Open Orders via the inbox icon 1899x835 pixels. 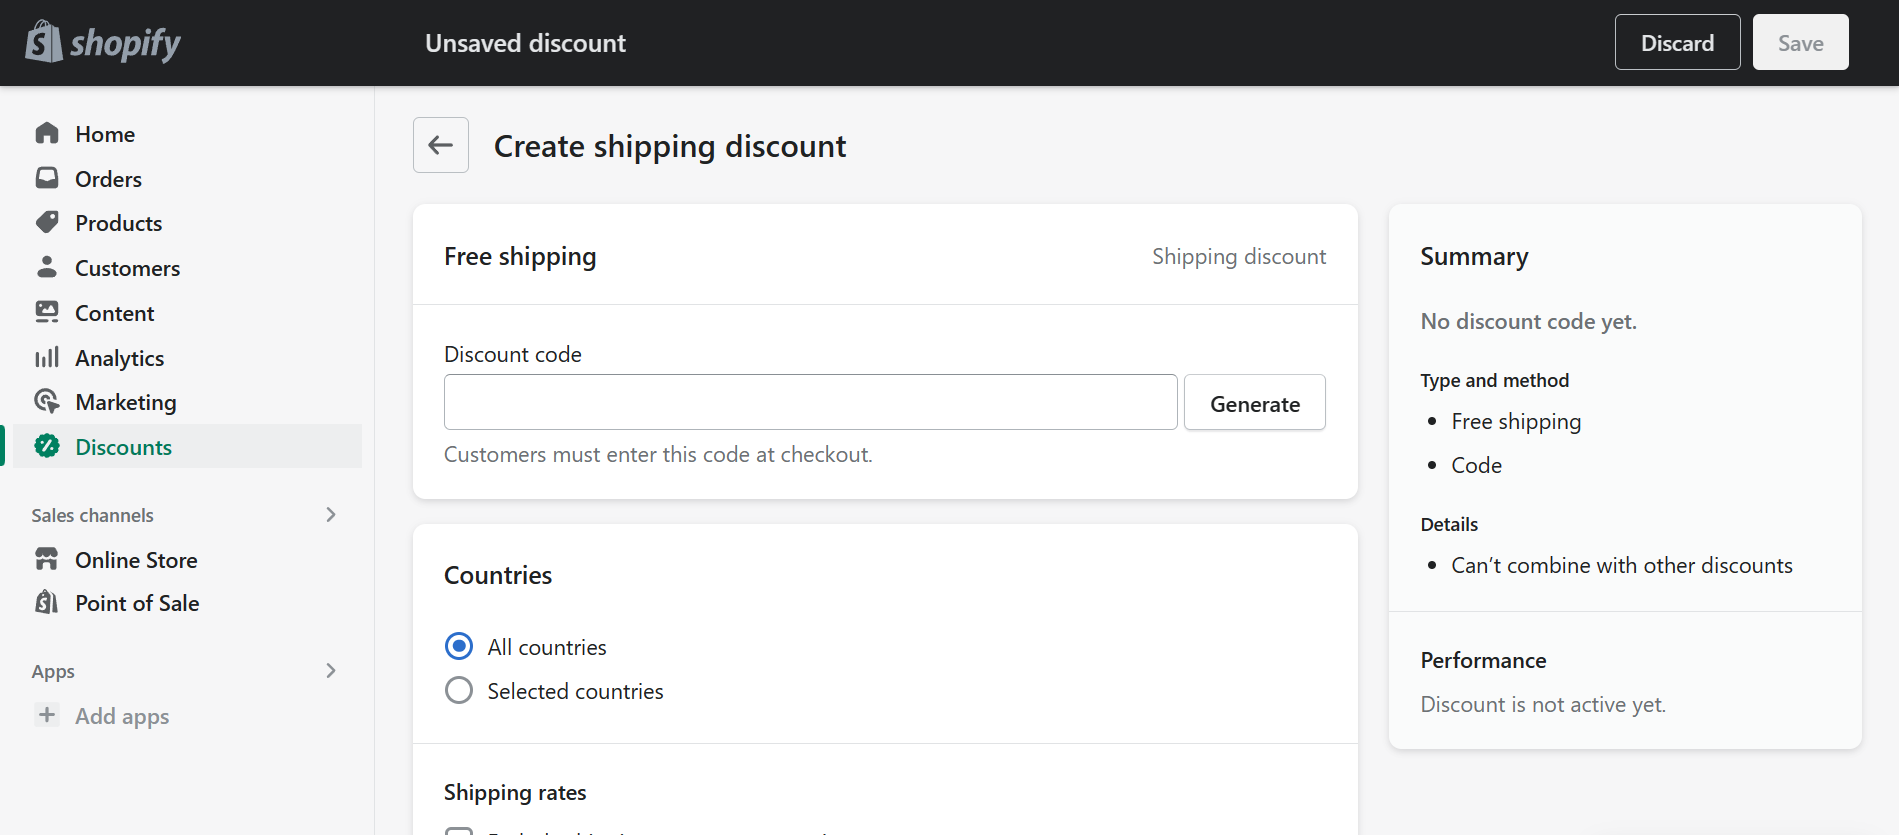coord(47,178)
